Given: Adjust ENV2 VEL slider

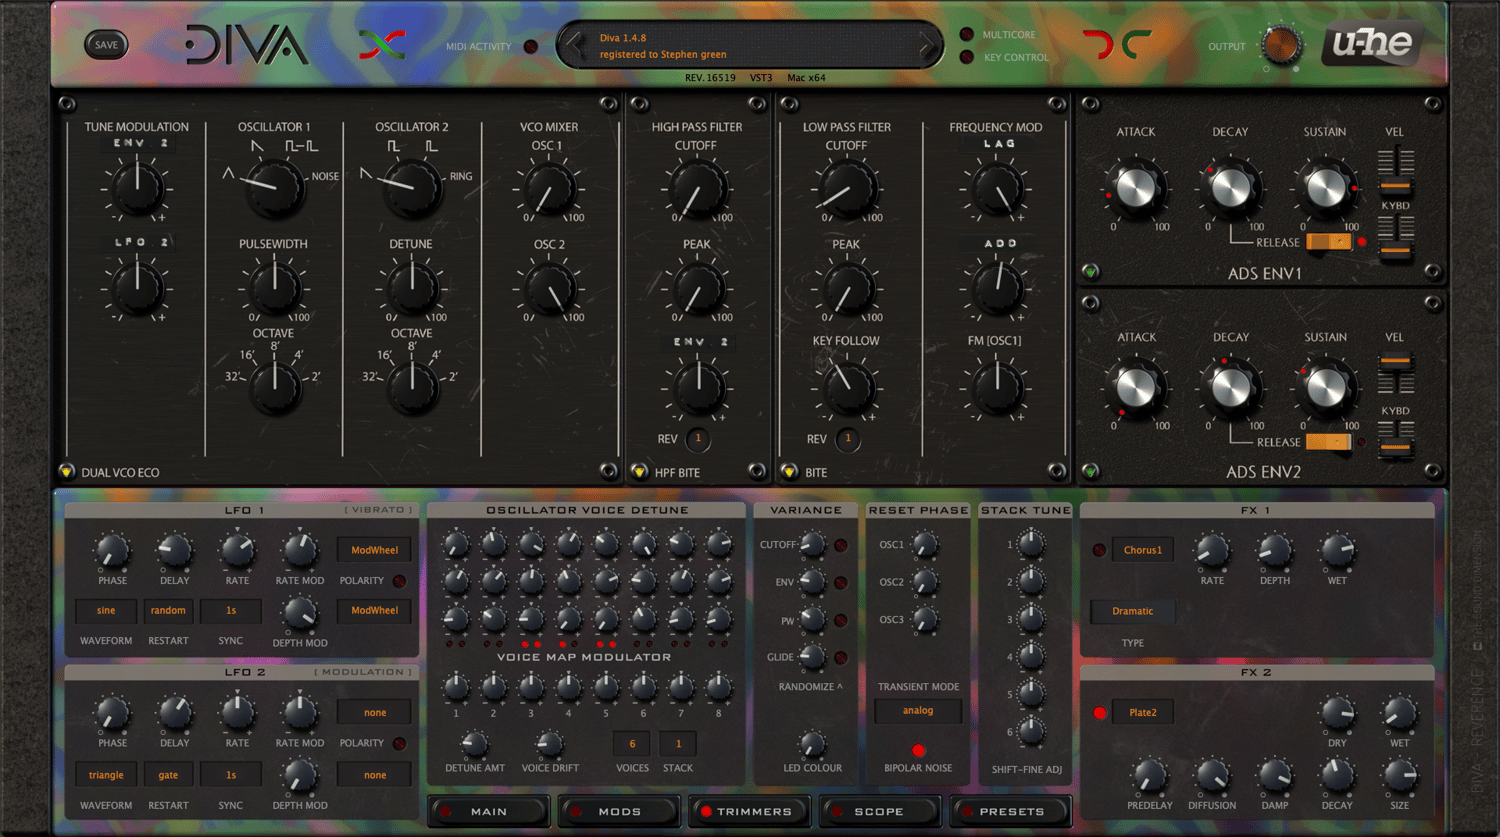Looking at the screenshot, I should (x=1395, y=361).
